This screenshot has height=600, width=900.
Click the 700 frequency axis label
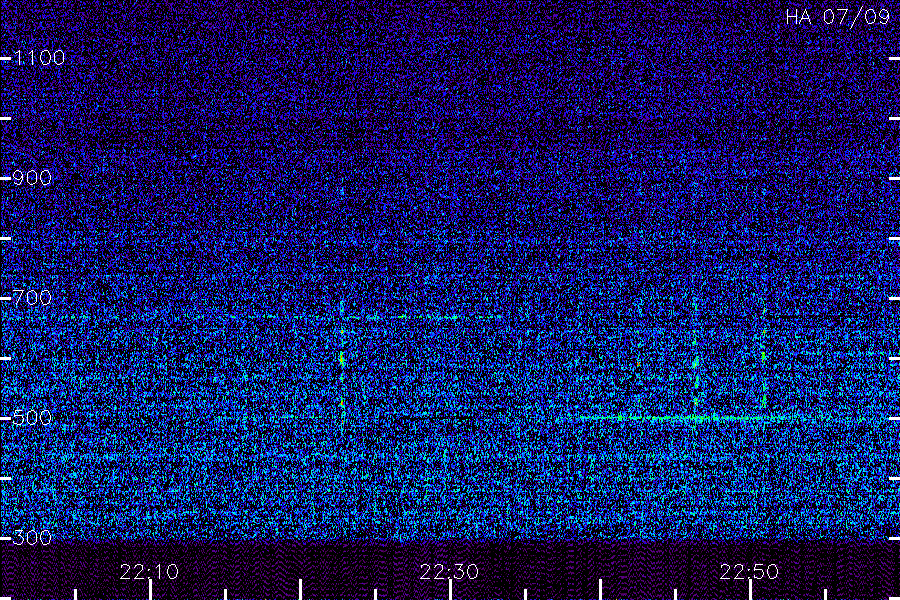pos(32,297)
